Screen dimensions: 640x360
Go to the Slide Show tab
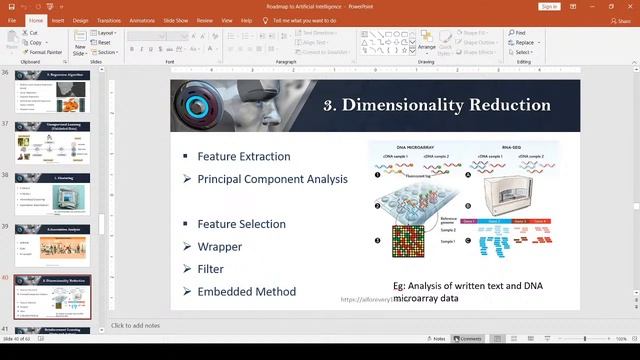click(176, 20)
